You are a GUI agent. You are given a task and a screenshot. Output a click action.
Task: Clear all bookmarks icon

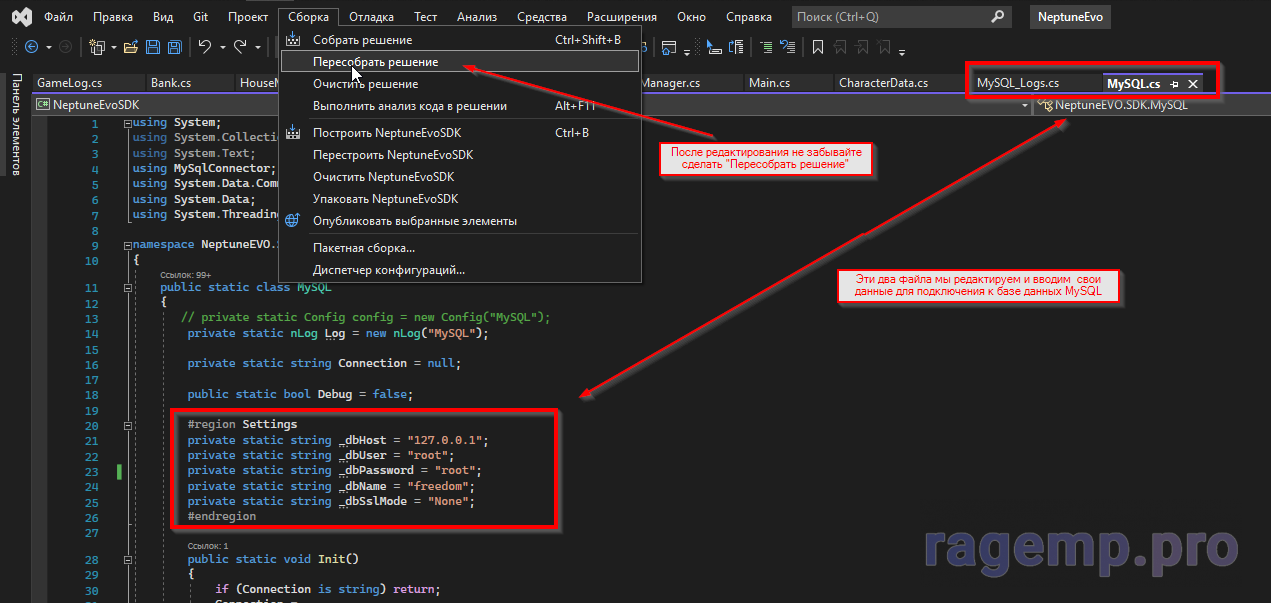(883, 47)
